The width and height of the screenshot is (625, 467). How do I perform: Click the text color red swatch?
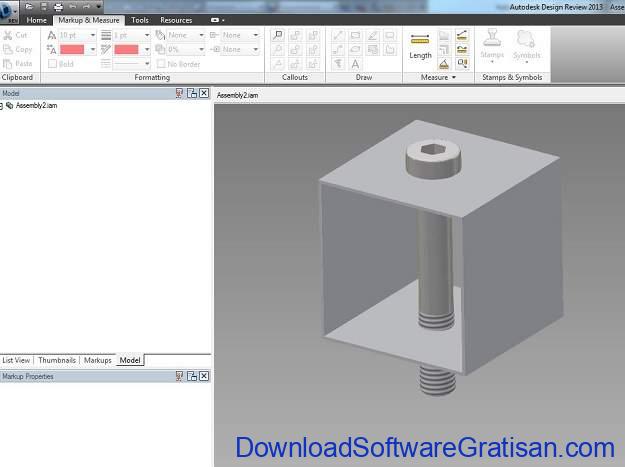pos(72,49)
